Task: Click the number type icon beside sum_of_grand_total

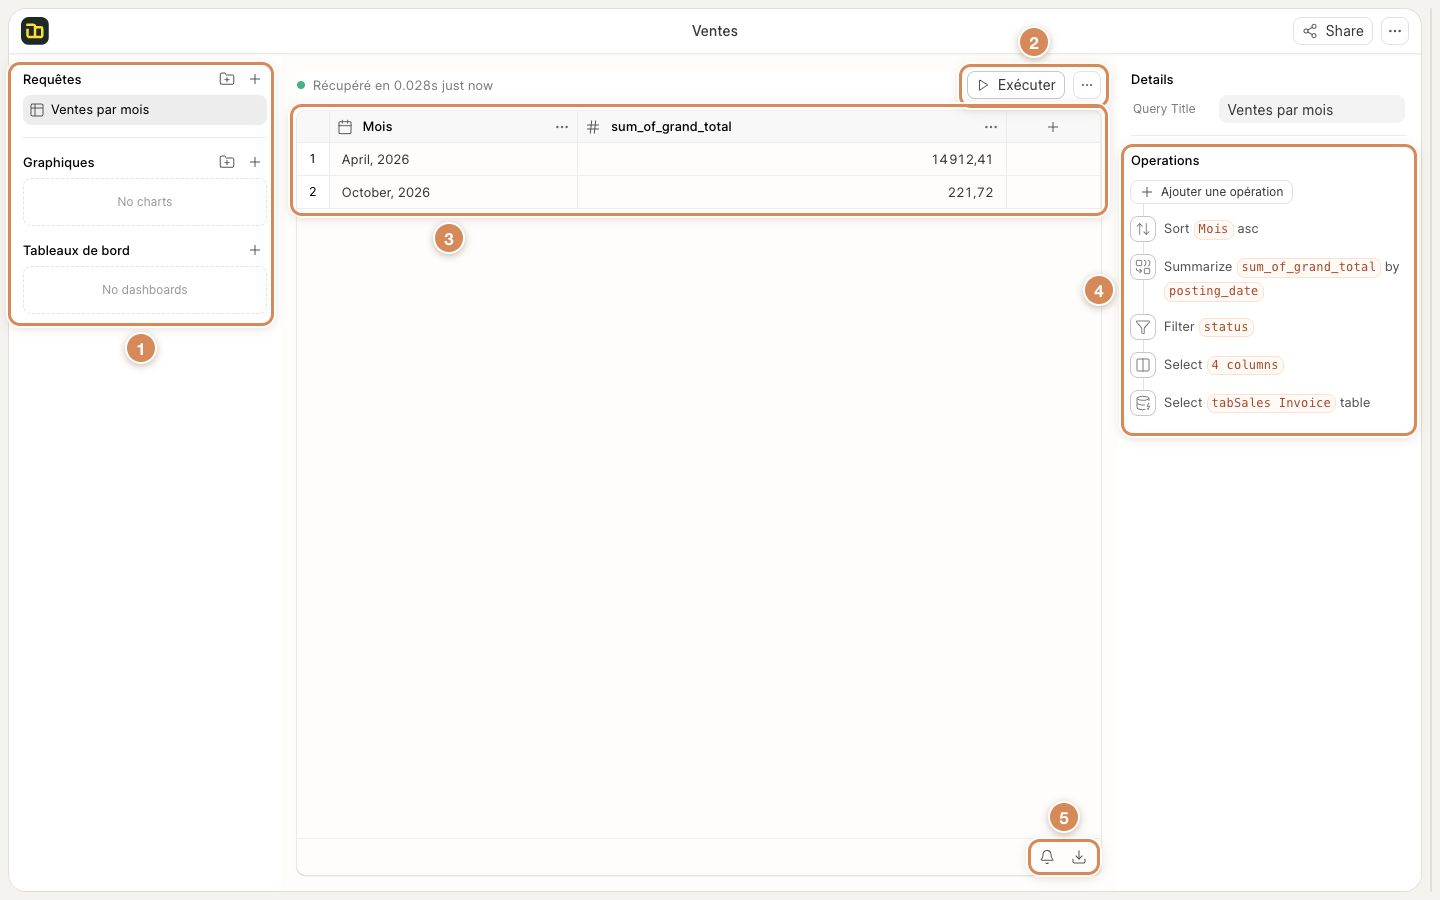Action: click(x=593, y=127)
